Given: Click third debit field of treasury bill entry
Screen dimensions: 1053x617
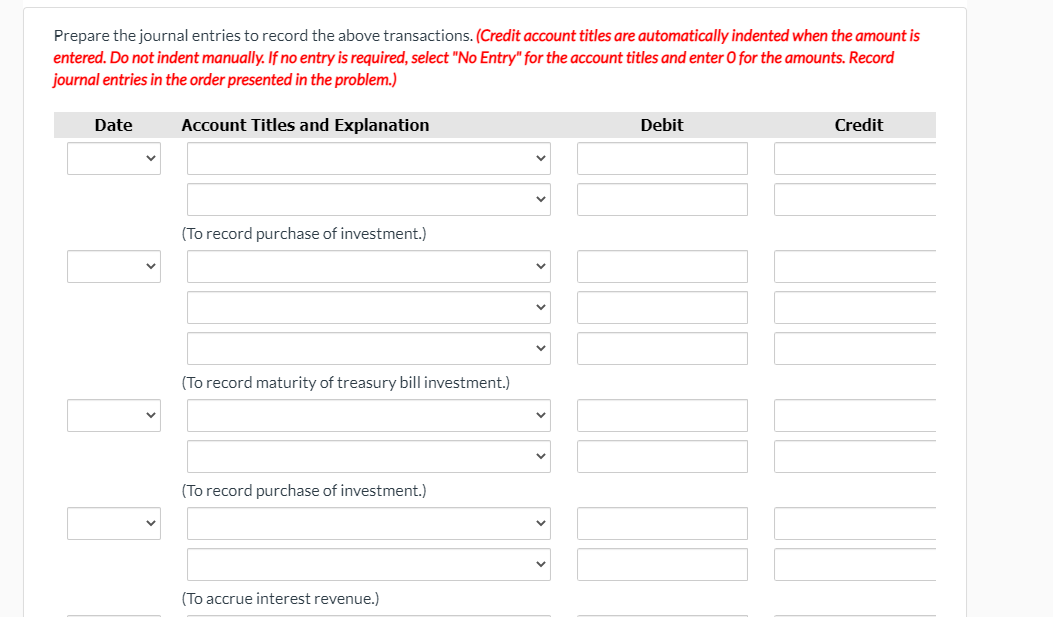Looking at the screenshot, I should pyautogui.click(x=661, y=348).
